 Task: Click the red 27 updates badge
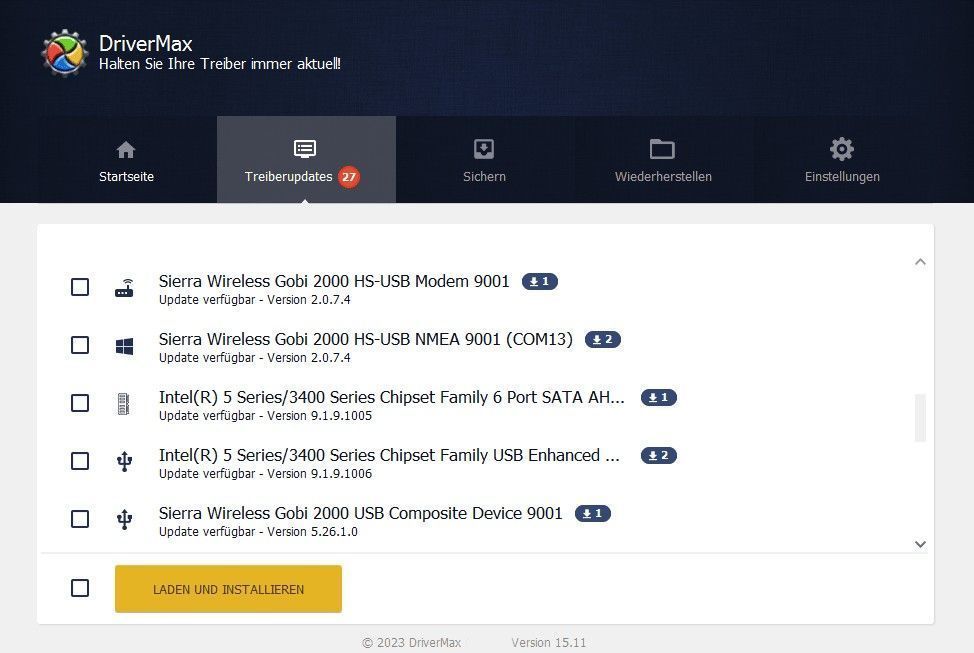348,177
